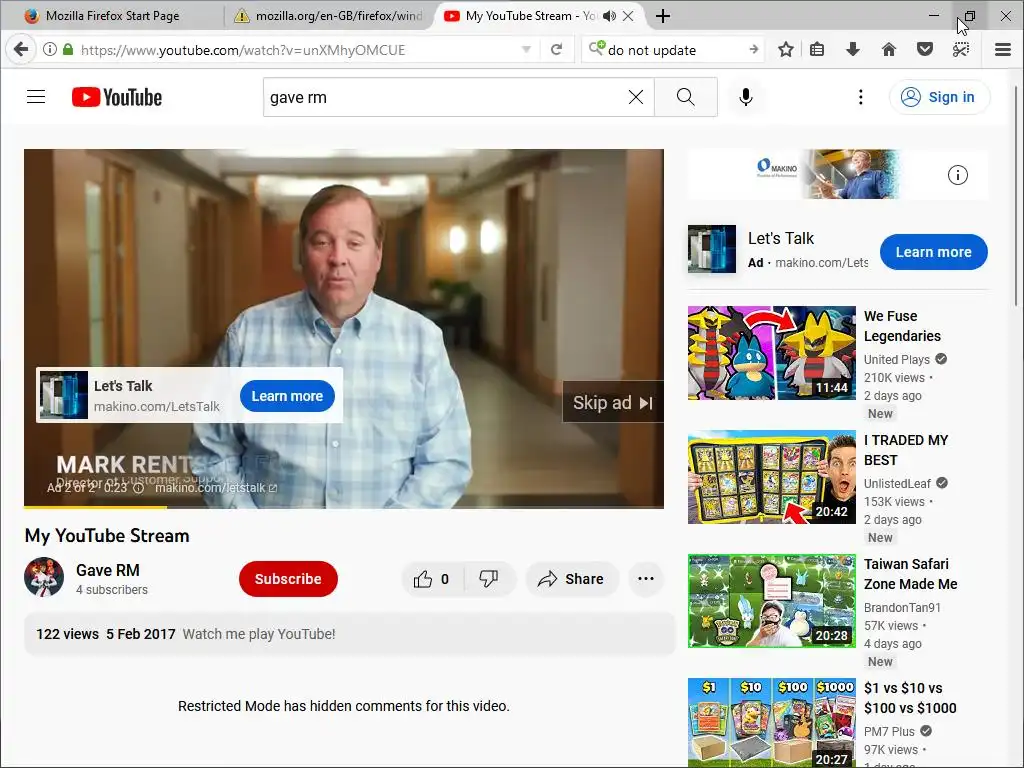
Task: Share the video
Action: tap(571, 579)
